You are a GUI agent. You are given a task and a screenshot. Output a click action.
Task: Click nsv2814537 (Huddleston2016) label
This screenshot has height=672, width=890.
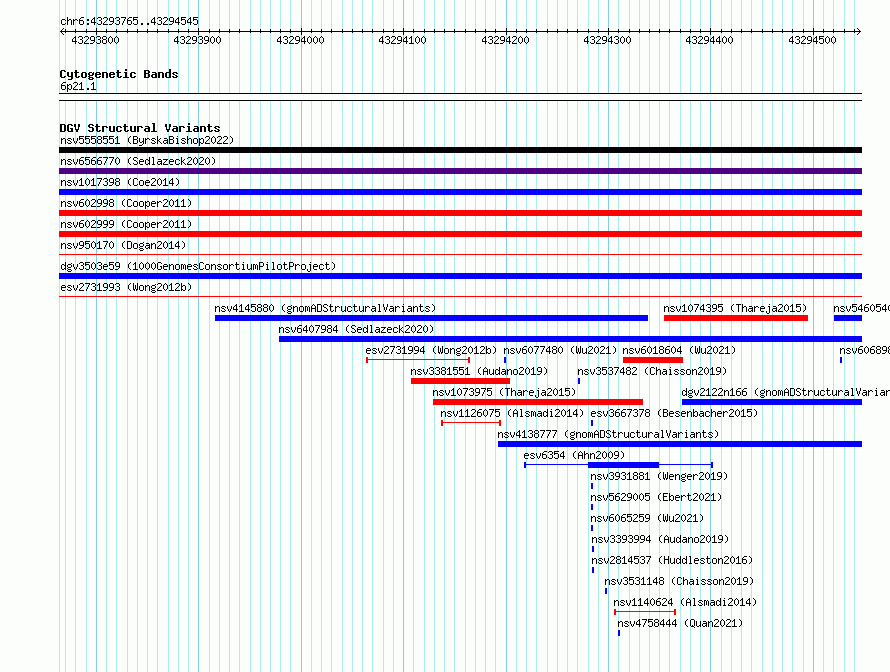click(672, 560)
